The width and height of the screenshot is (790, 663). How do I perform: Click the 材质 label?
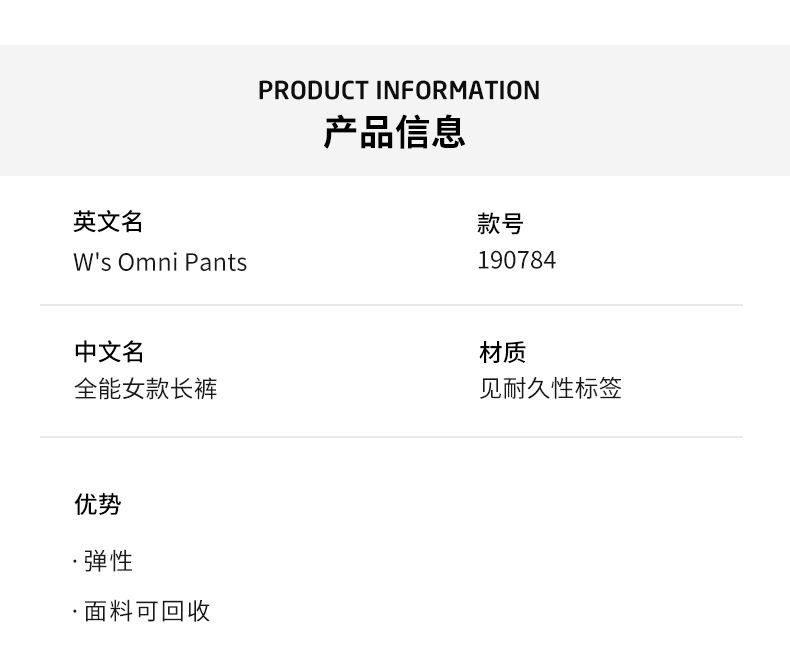click(x=502, y=352)
